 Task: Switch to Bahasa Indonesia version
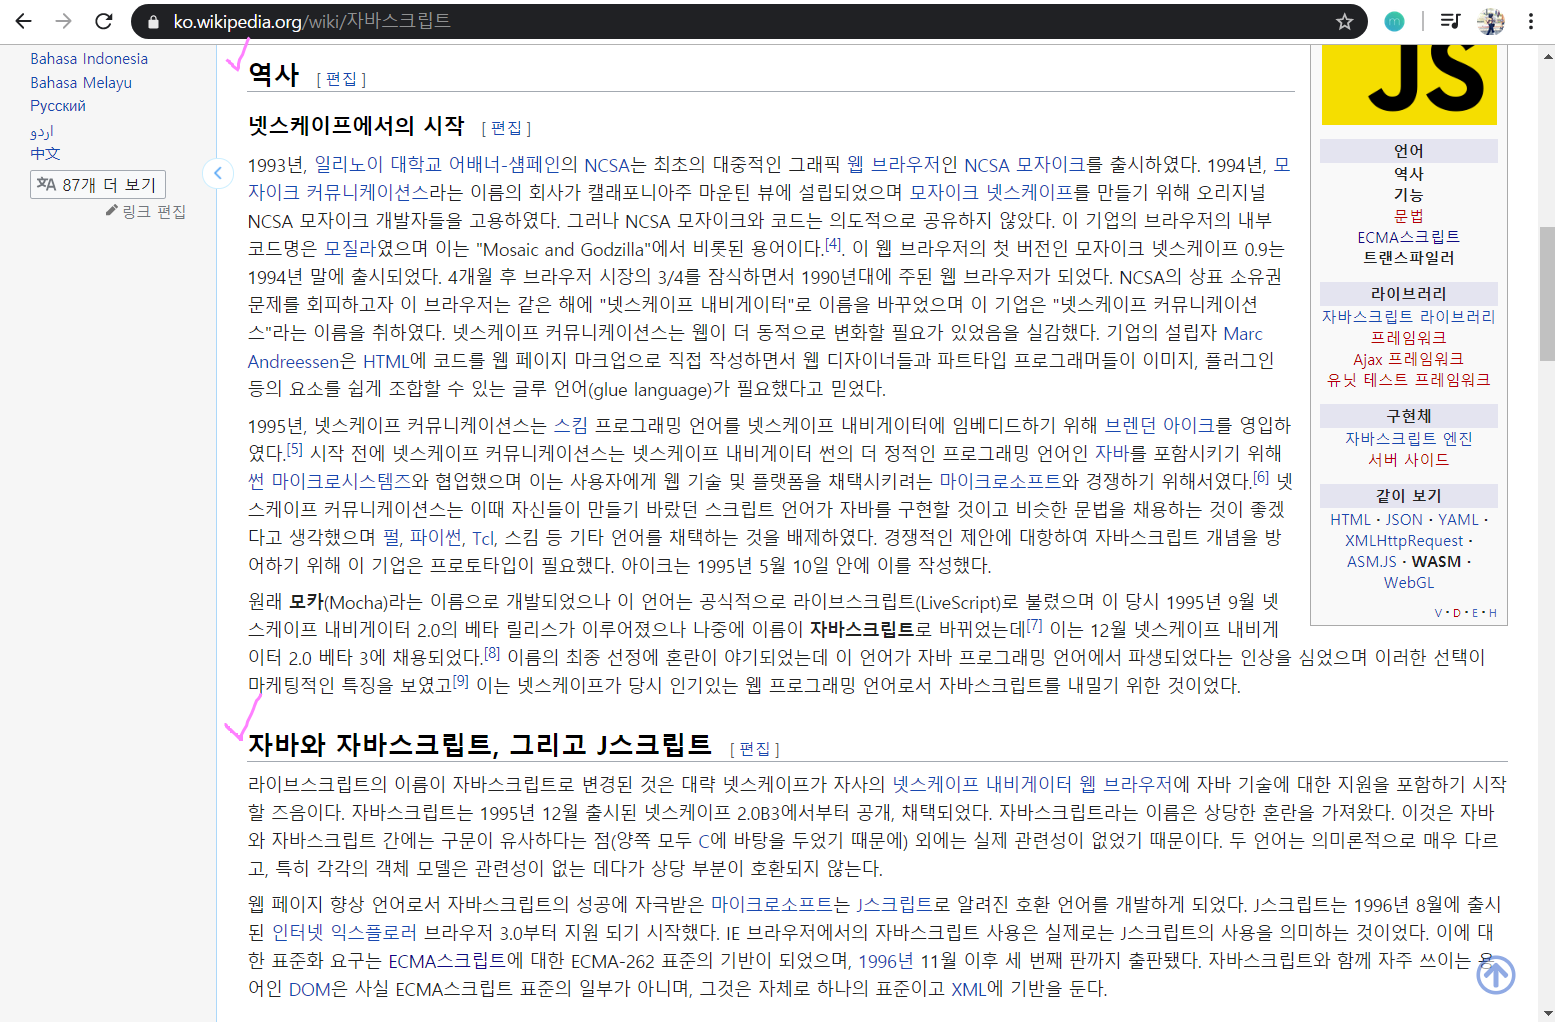(x=89, y=59)
